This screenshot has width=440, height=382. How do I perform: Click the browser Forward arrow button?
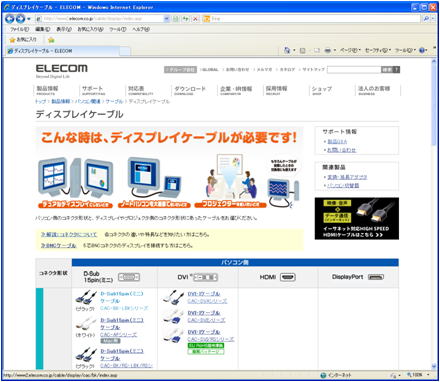pos(20,19)
